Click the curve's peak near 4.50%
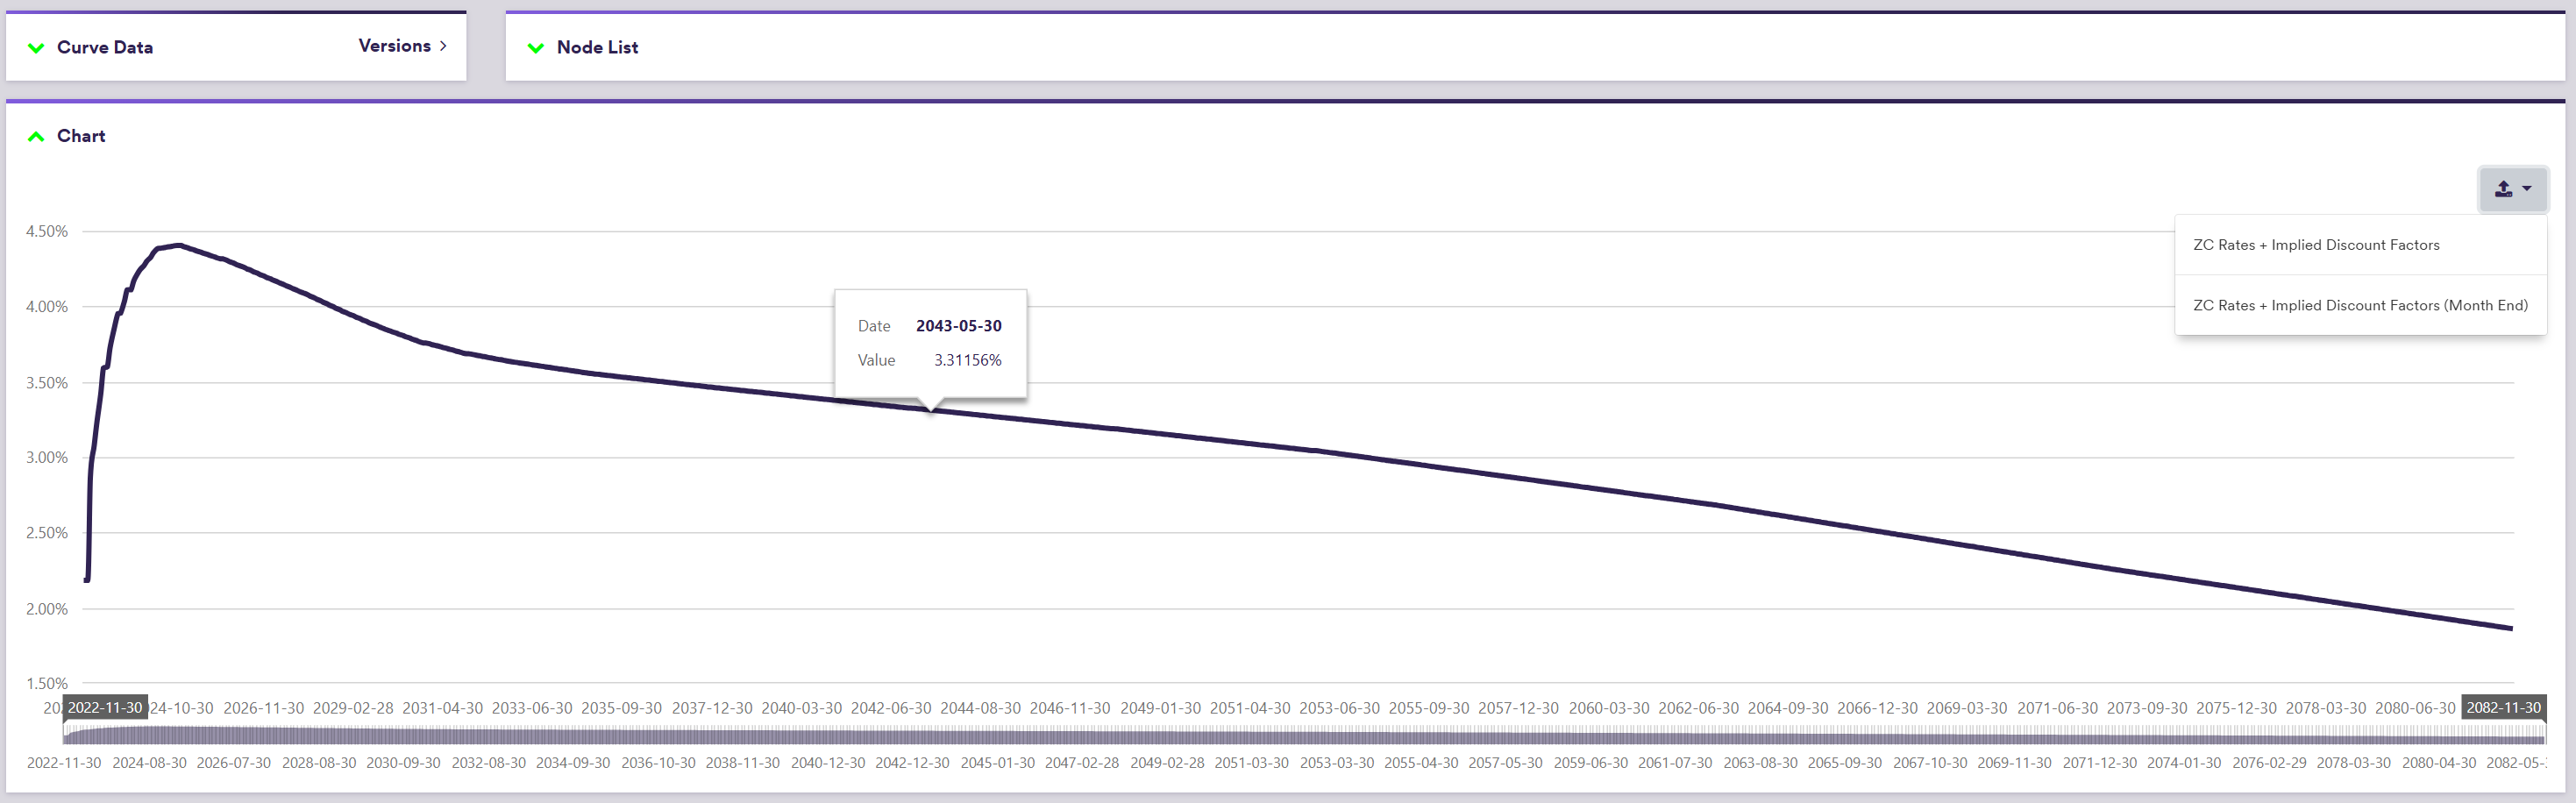 tap(178, 245)
